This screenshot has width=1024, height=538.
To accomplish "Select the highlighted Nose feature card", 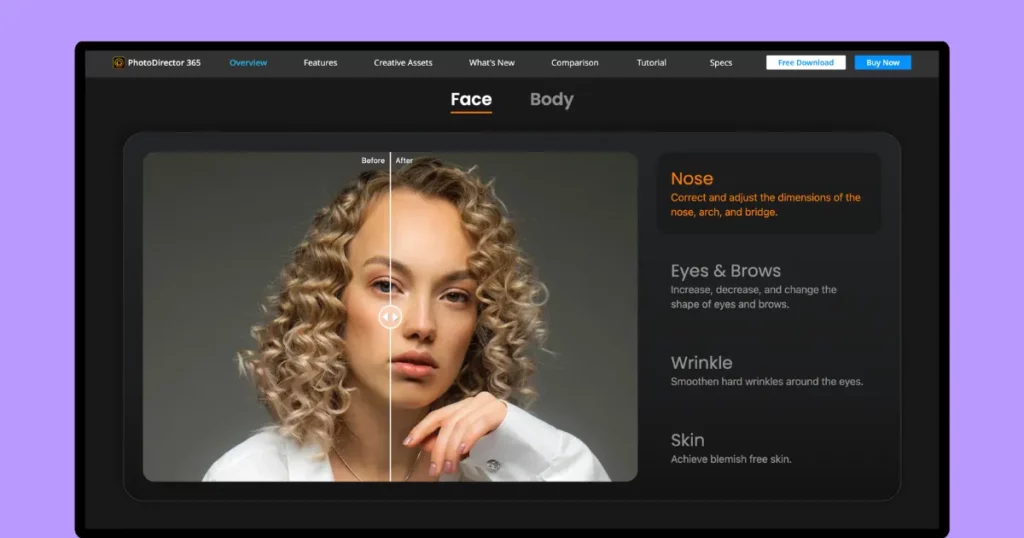I will coord(768,193).
